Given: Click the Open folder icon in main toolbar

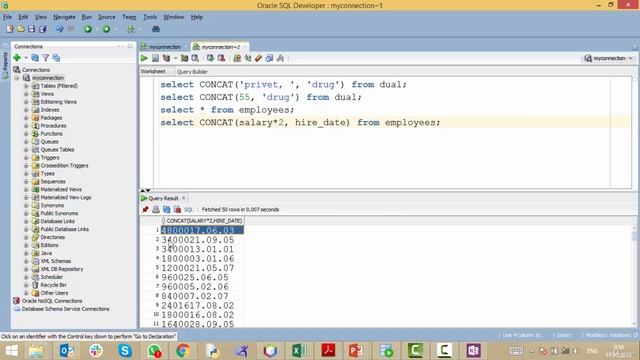Looking at the screenshot, I should point(20,29).
